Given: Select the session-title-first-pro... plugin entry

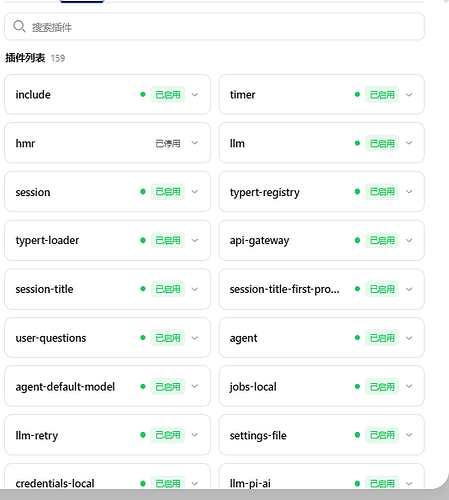Looking at the screenshot, I should click(322, 289).
